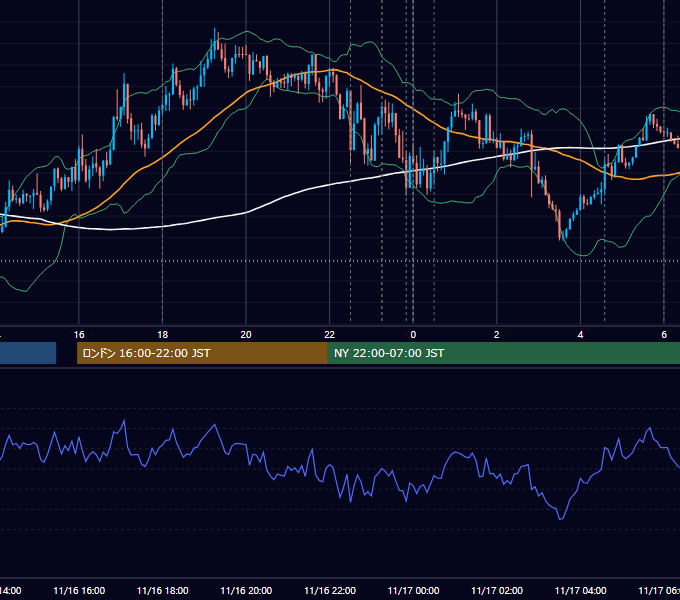Viewport: 680px width, 600px height.
Task: Click the 11/16 20:00 date label
Action: [246, 590]
